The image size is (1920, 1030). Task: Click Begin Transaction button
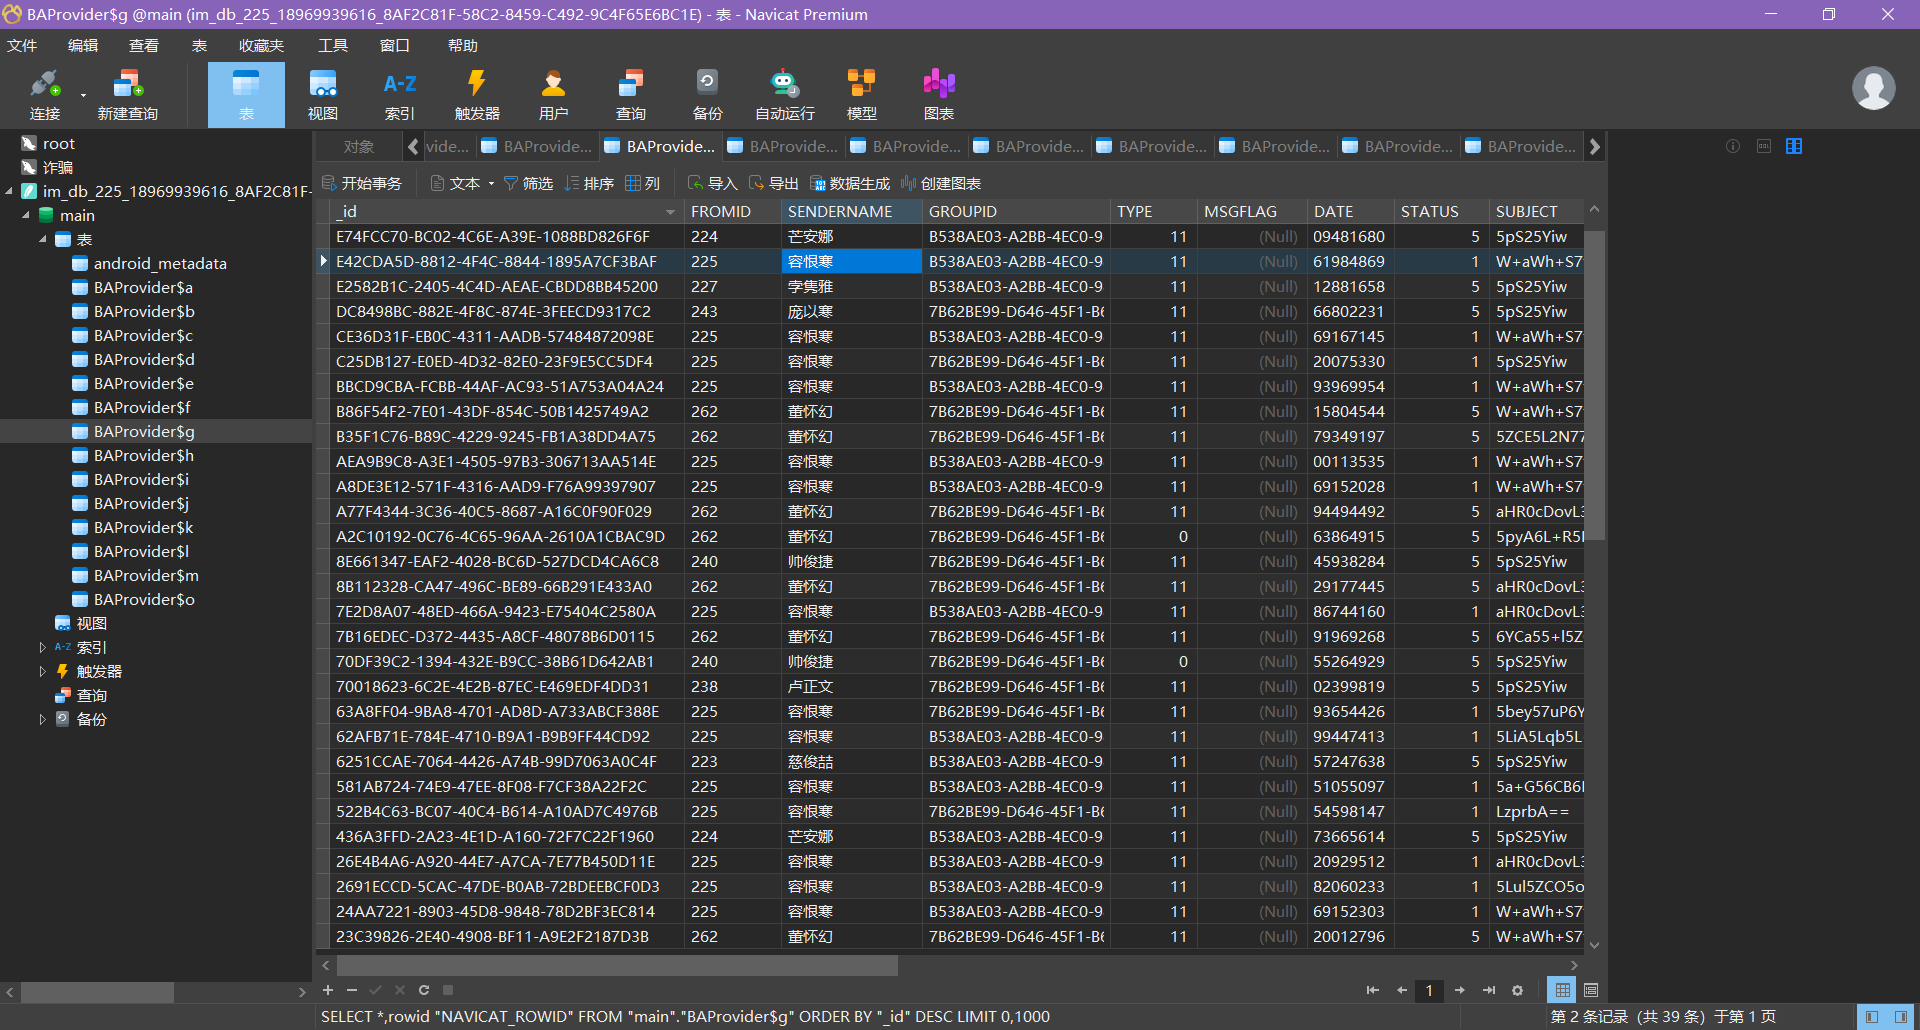point(362,184)
